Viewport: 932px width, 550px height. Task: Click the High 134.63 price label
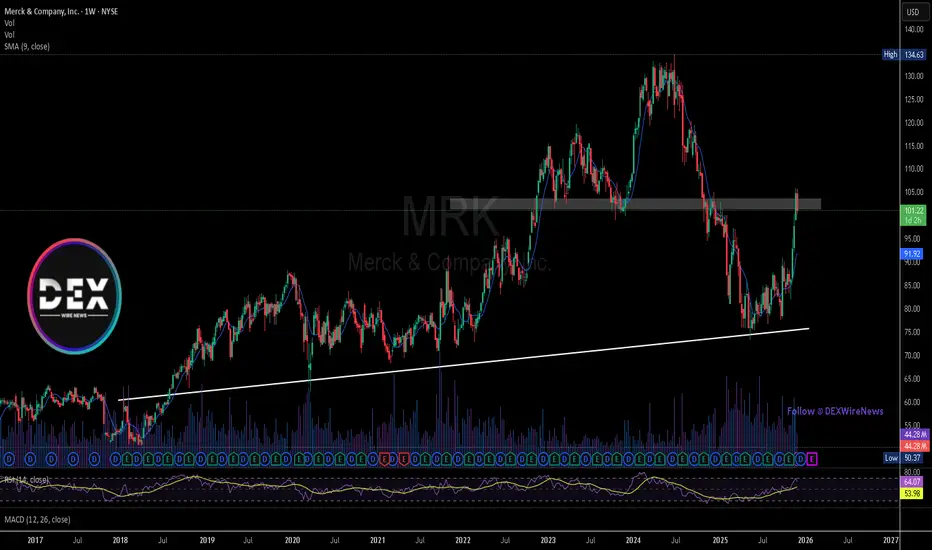point(903,55)
